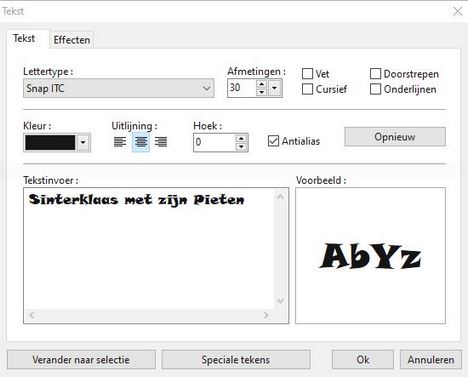
Task: Enable the Vet checkbox
Action: tap(307, 74)
